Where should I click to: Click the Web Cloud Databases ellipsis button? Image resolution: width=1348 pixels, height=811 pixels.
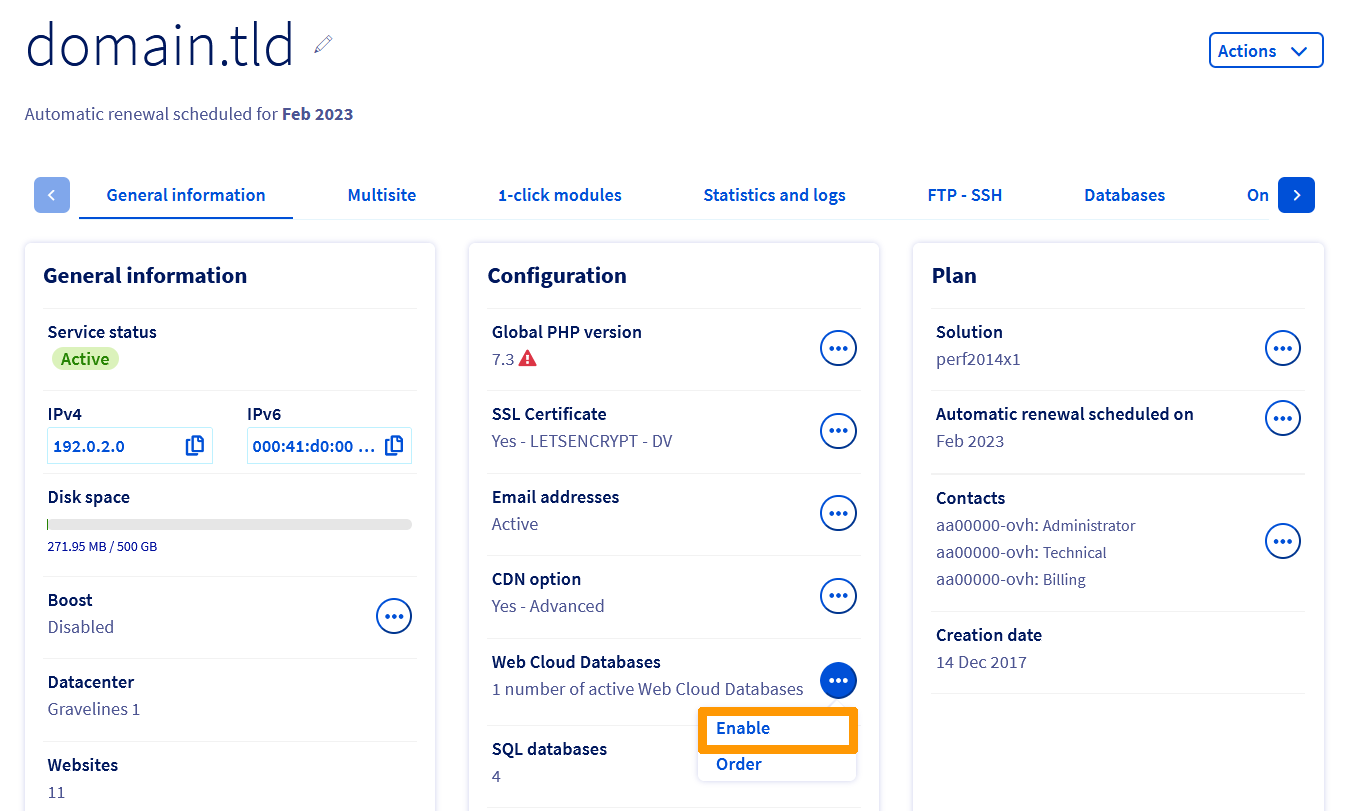click(838, 680)
